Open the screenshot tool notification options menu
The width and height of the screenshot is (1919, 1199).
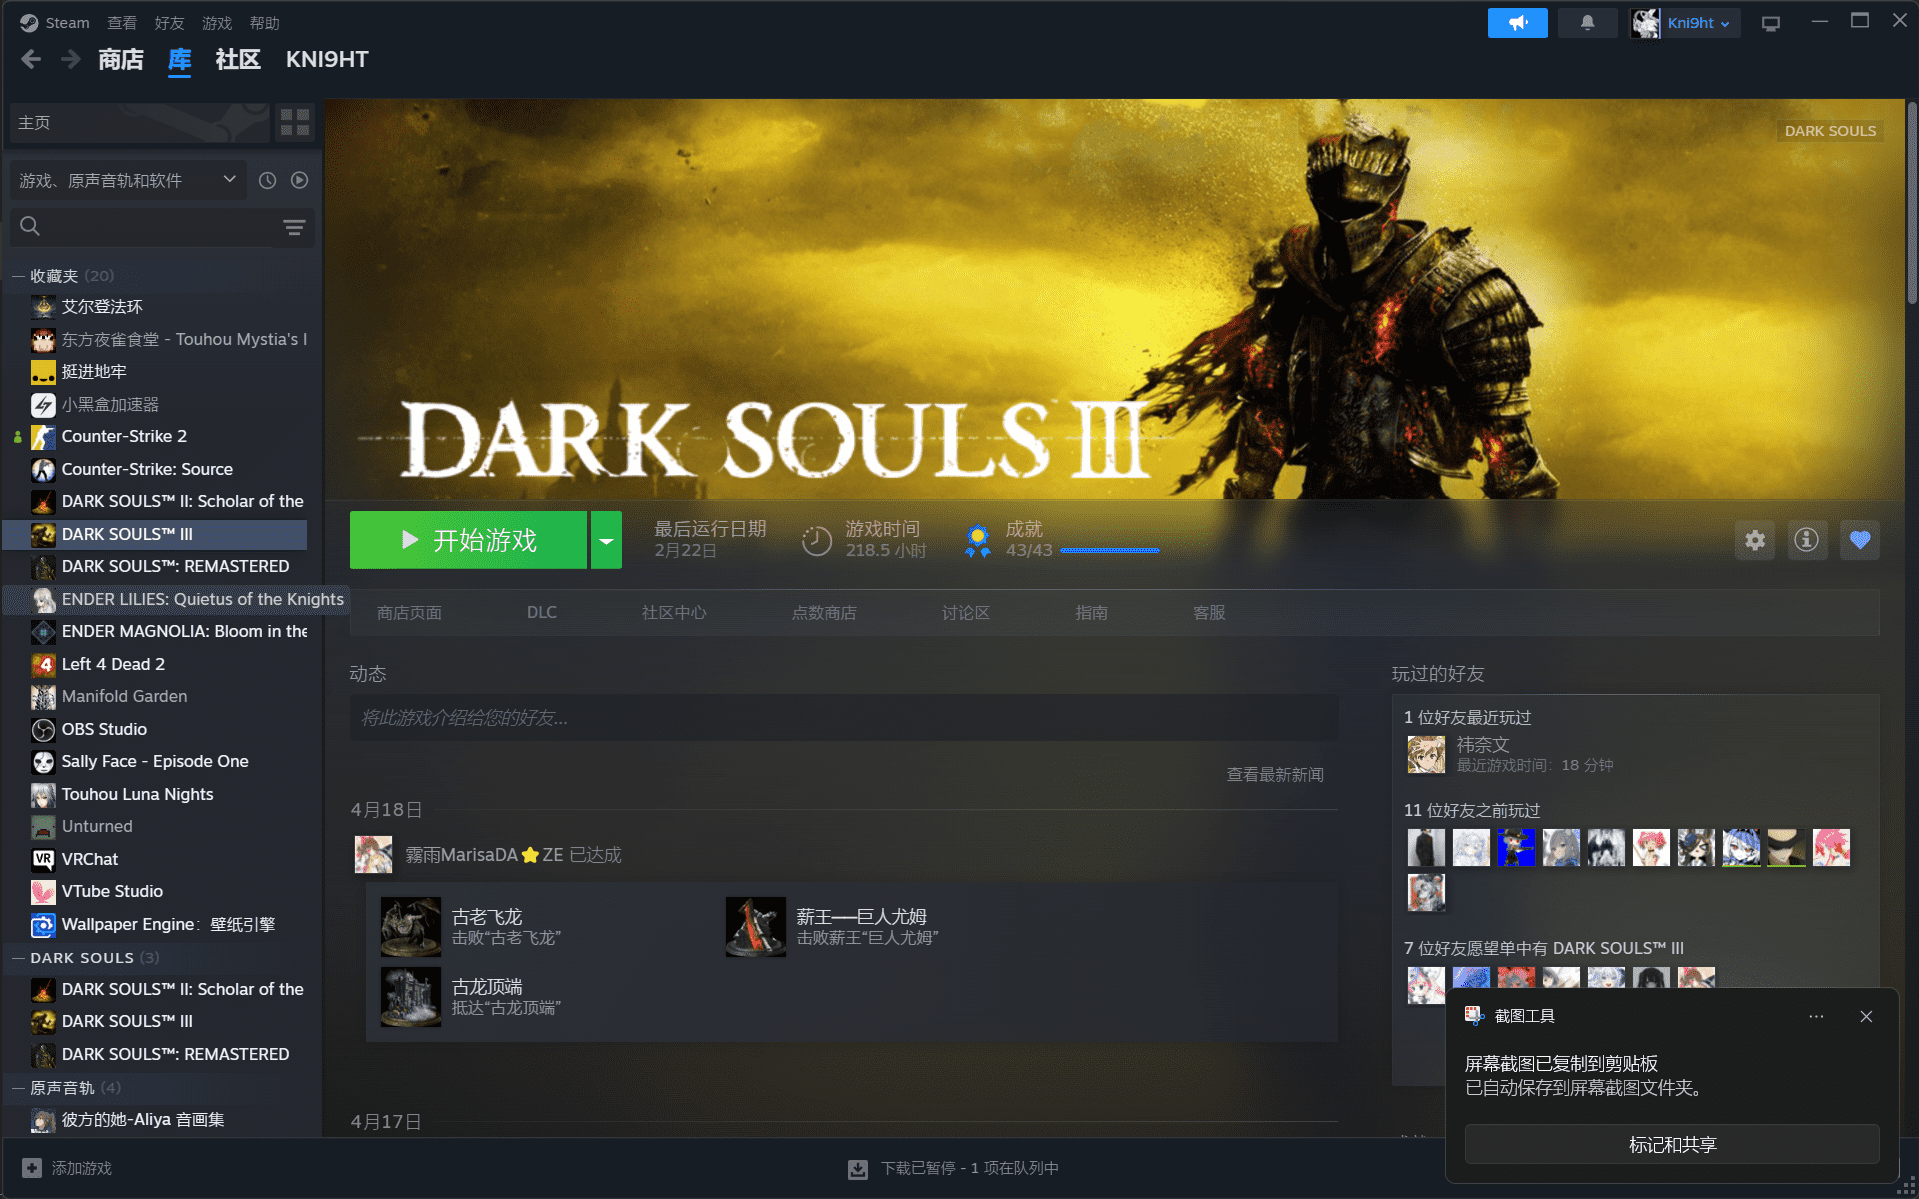pos(1816,1016)
